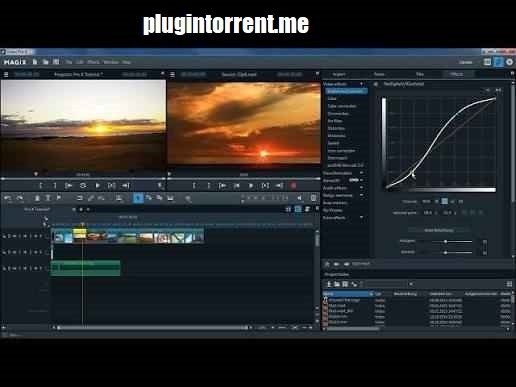The width and height of the screenshot is (516, 387).
Task: Switch to the Effects tab in media pool
Action: point(456,74)
